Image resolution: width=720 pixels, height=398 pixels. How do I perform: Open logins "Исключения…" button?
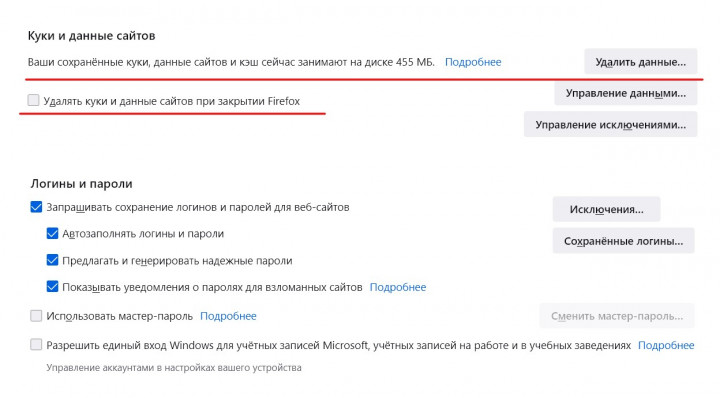point(607,209)
